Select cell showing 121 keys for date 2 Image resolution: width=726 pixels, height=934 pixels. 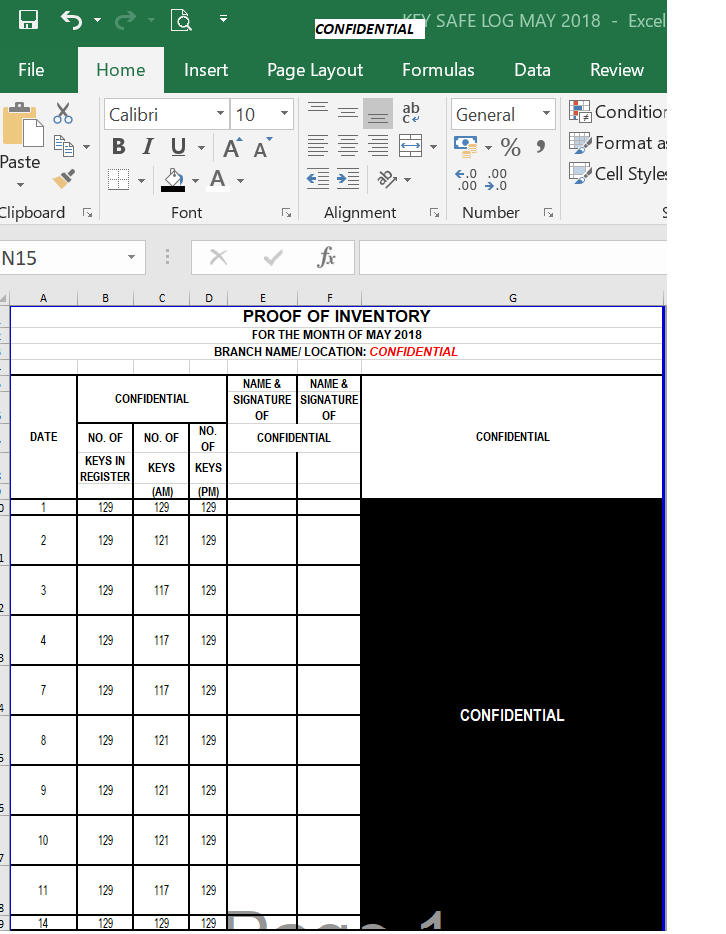pyautogui.click(x=161, y=540)
